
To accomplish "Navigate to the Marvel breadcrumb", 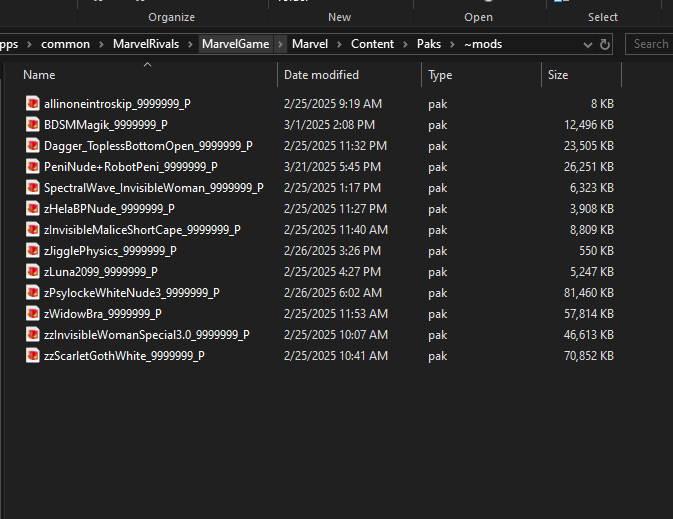I will pyautogui.click(x=310, y=44).
